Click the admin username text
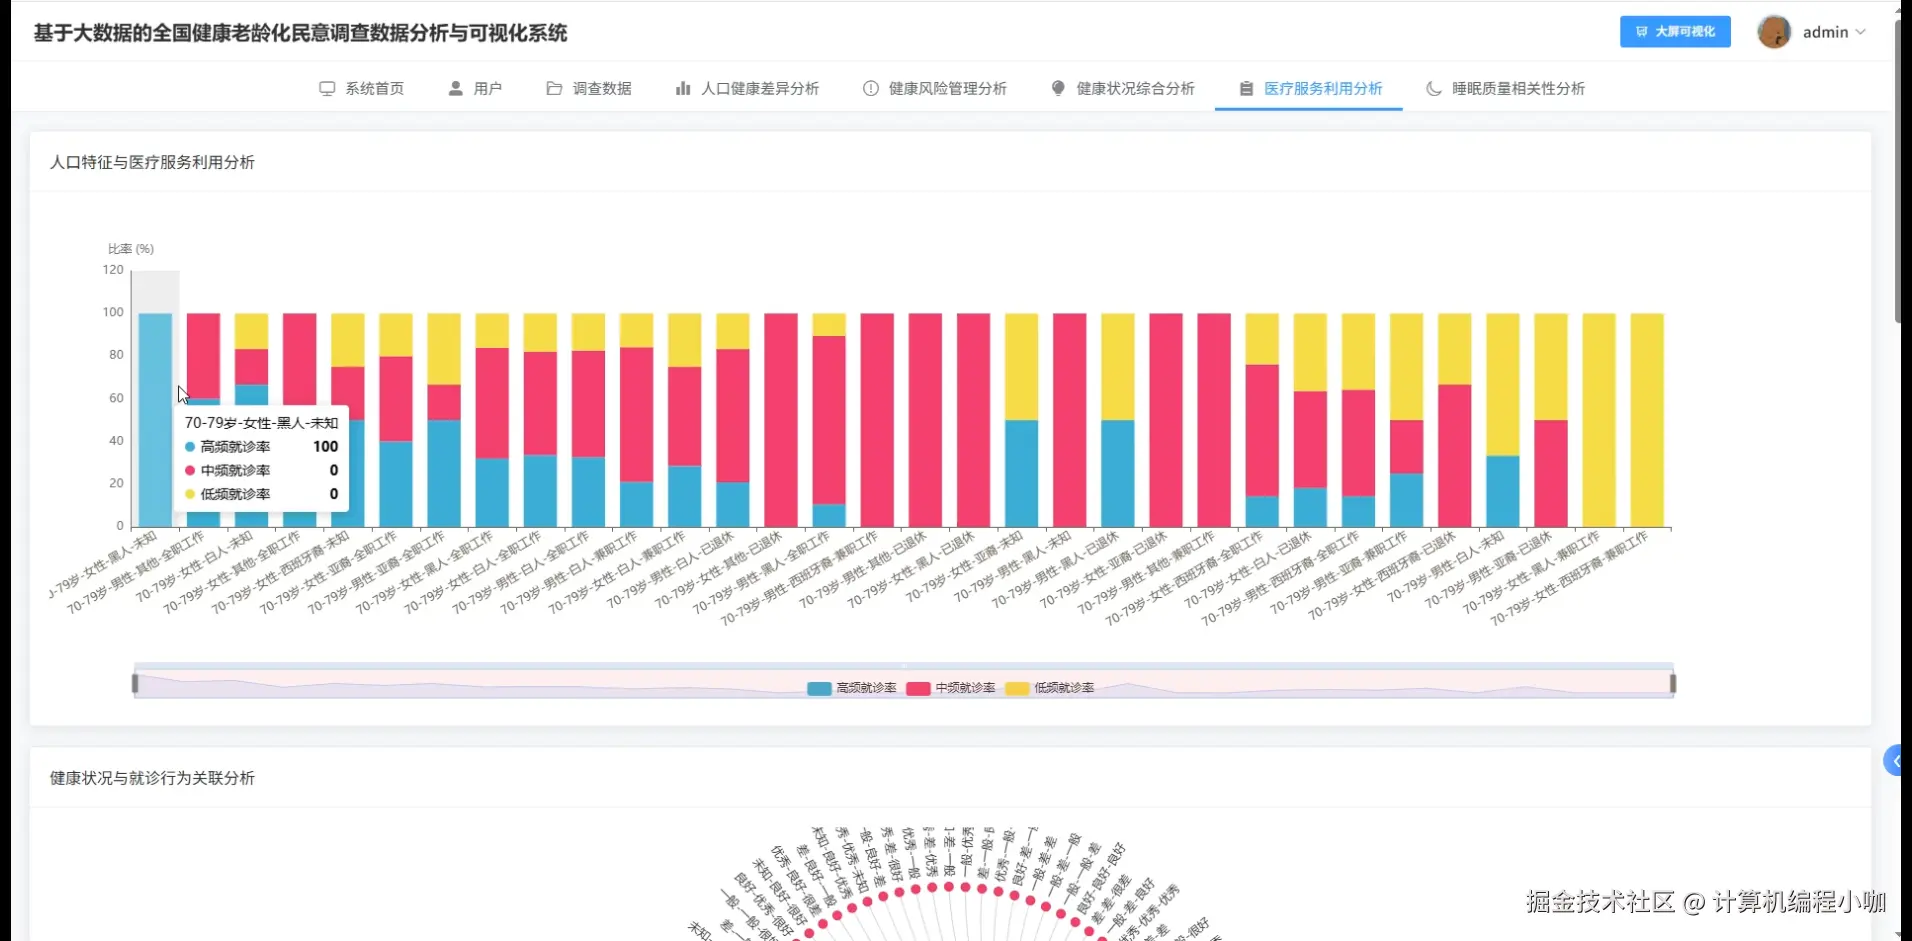The image size is (1912, 941). [x=1825, y=32]
